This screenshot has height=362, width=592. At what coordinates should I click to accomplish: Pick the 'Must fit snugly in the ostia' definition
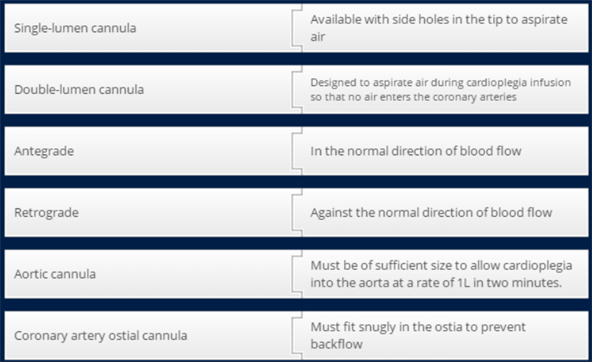(x=445, y=336)
